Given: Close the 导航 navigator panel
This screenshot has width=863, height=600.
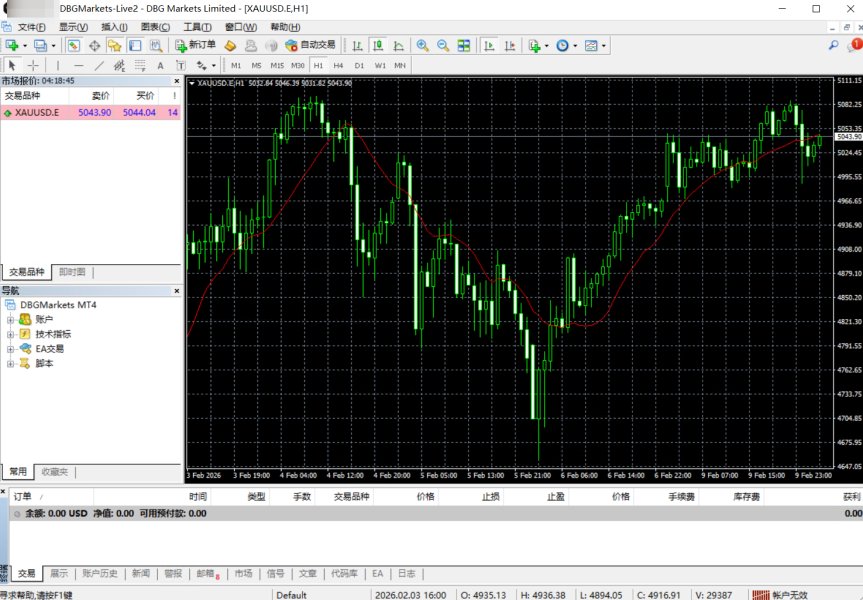Looking at the screenshot, I should [x=176, y=290].
